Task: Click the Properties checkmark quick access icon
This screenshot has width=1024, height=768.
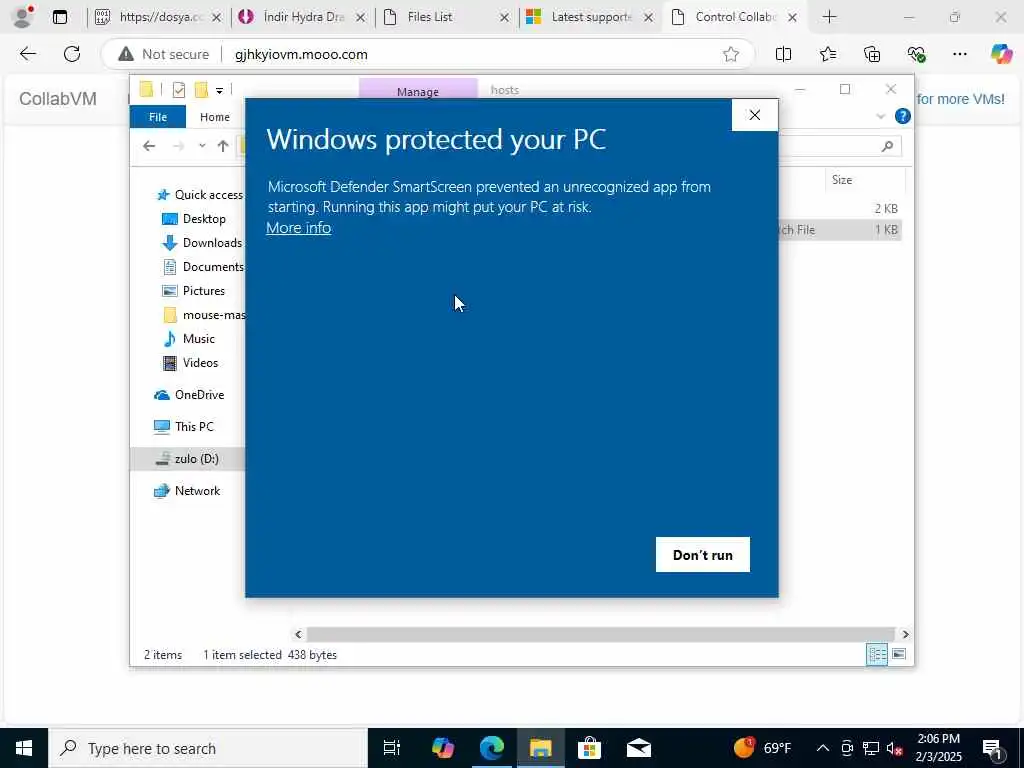Action: point(178,89)
